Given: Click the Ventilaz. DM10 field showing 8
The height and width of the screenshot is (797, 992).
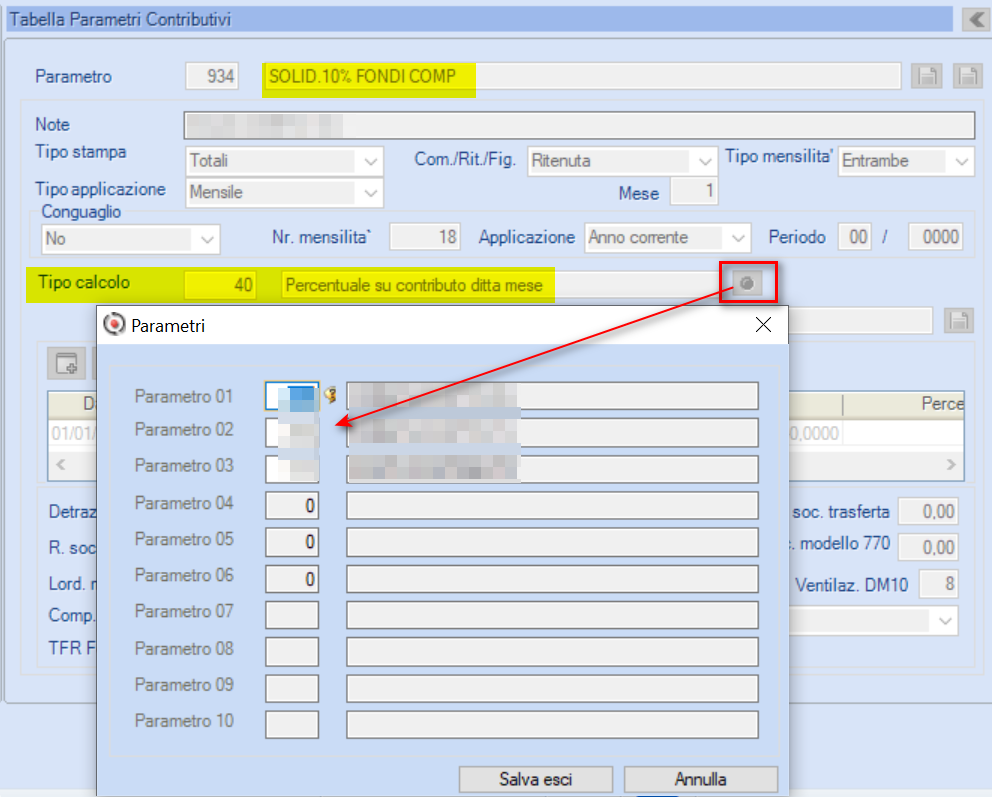Looking at the screenshot, I should pos(938,584).
